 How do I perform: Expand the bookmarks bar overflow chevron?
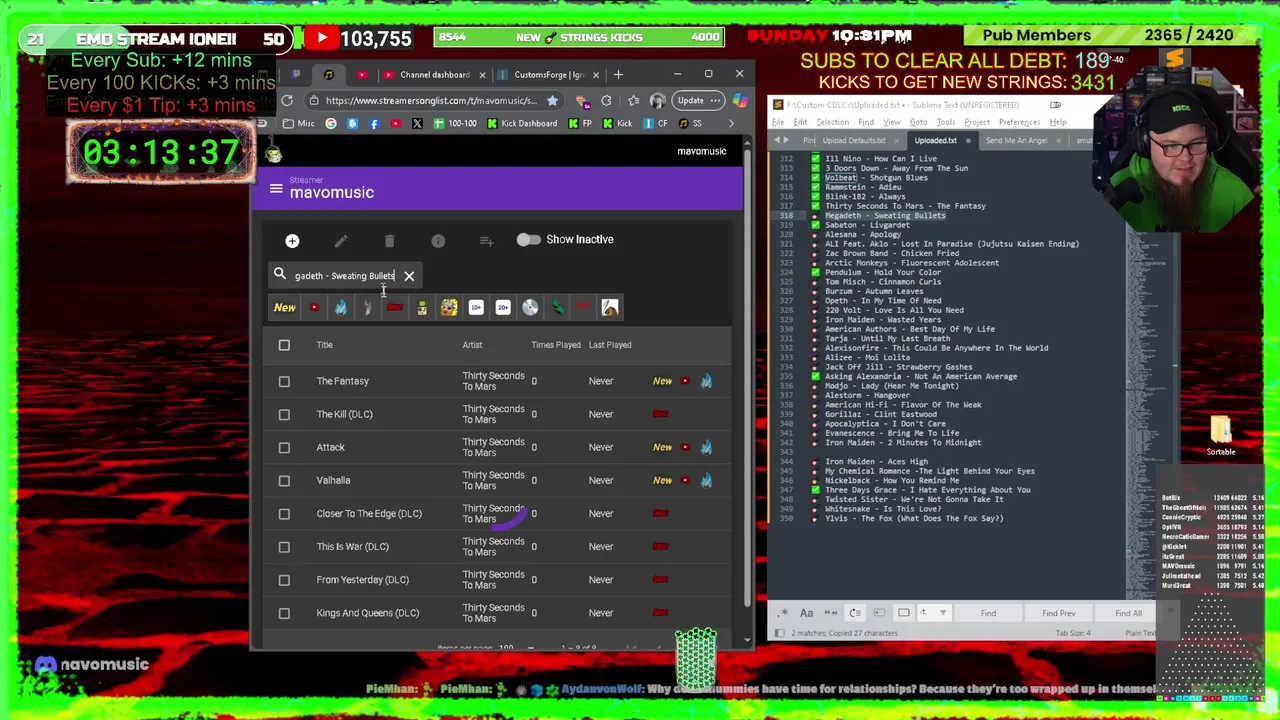click(731, 123)
